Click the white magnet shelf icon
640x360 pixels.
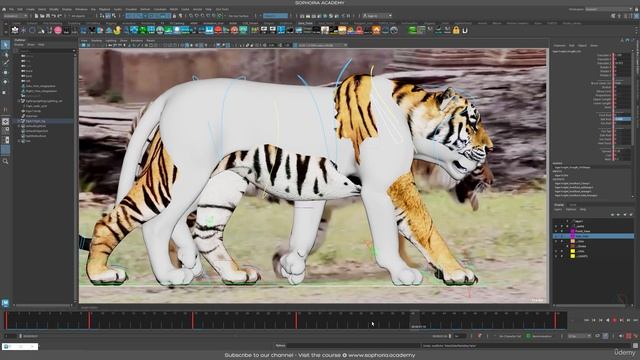point(465,30)
